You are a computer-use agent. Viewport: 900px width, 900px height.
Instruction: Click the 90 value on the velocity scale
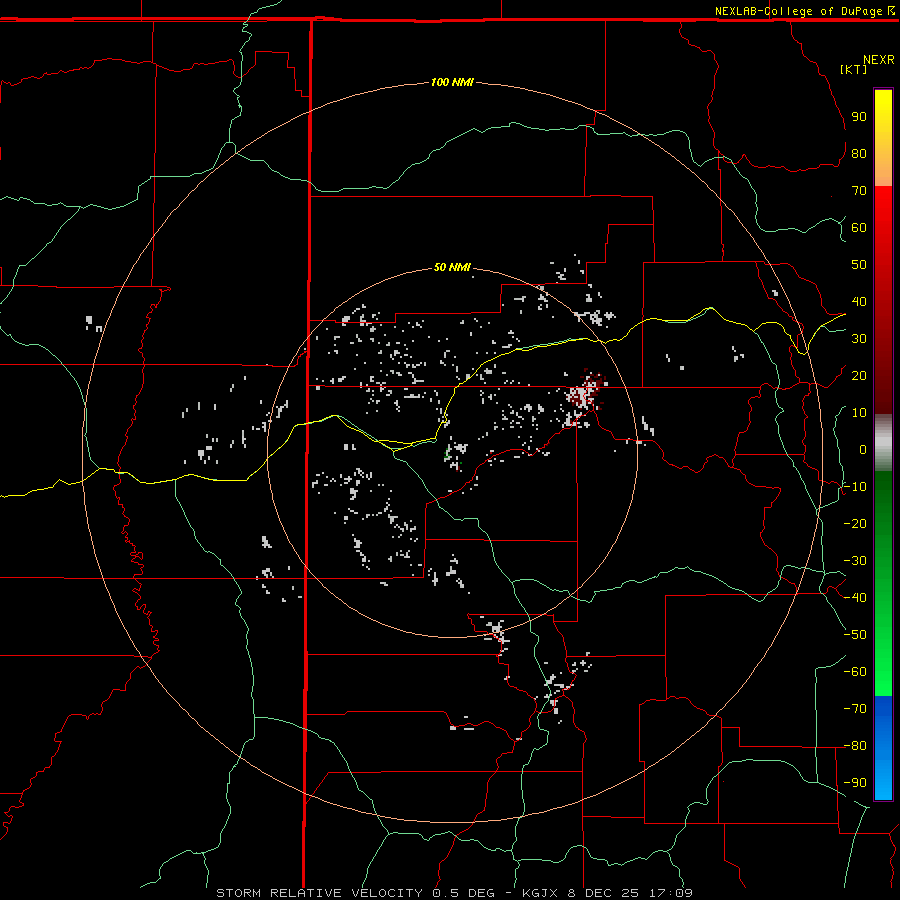click(x=859, y=117)
